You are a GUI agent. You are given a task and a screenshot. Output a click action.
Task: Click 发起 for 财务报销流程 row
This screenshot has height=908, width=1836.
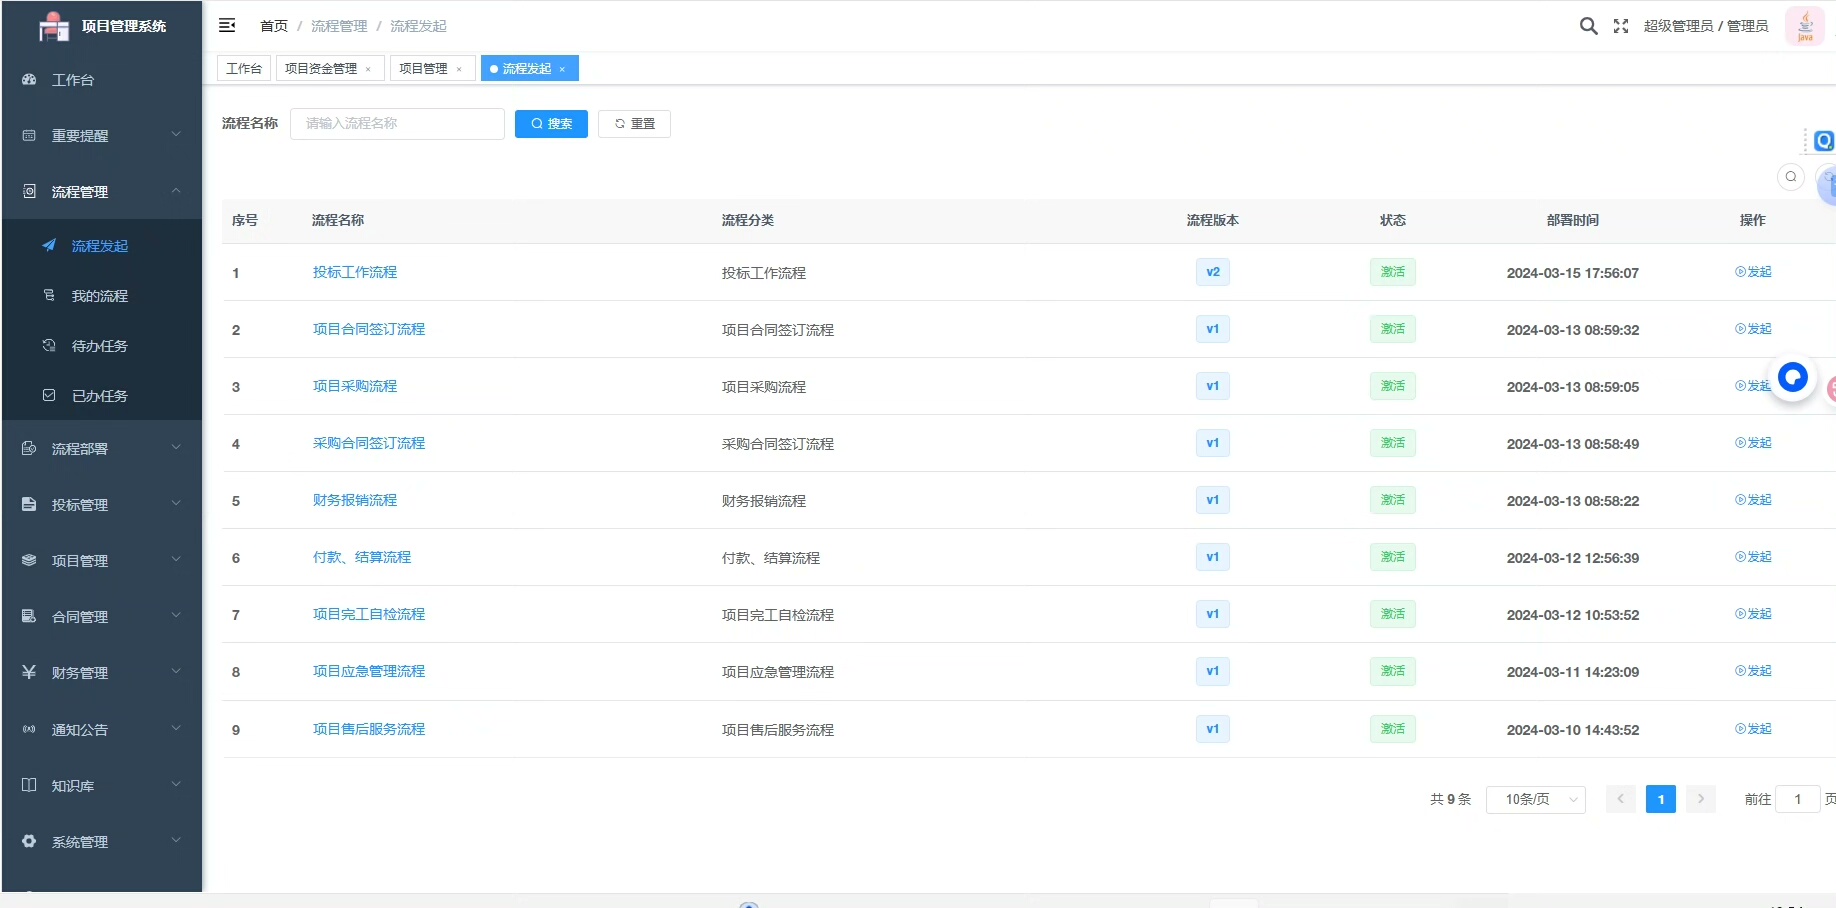[x=1753, y=500]
